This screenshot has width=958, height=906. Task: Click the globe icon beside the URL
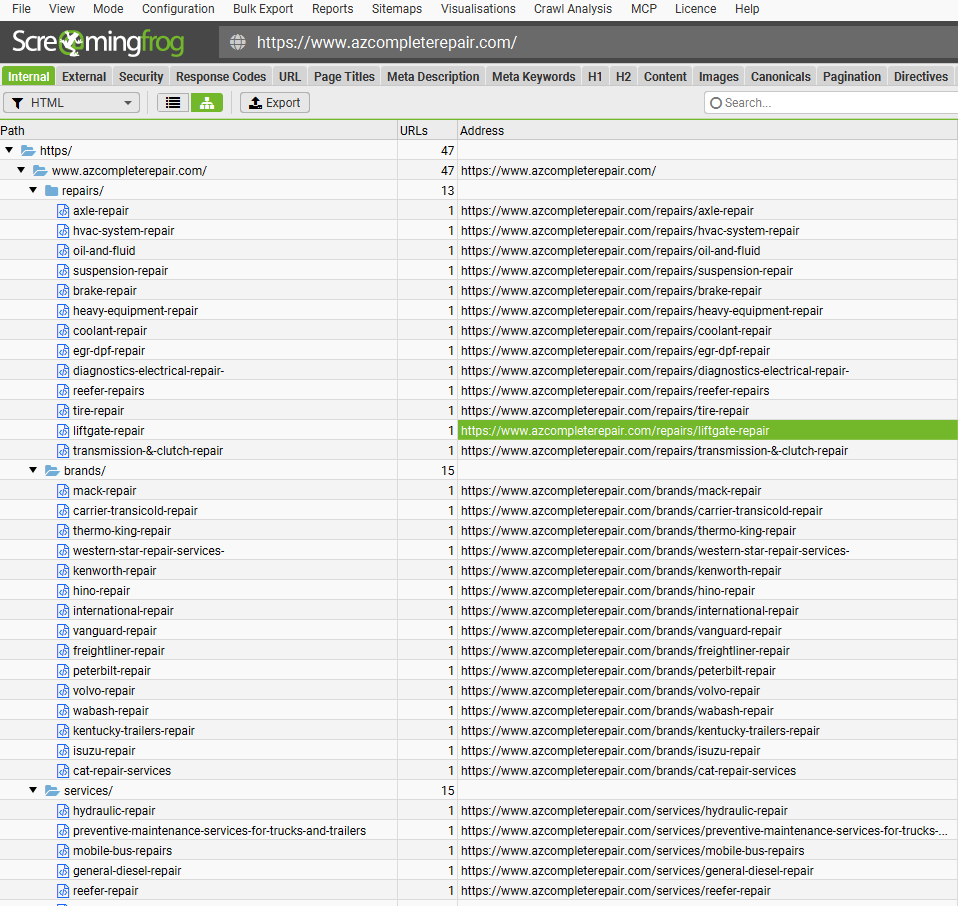pyautogui.click(x=238, y=42)
